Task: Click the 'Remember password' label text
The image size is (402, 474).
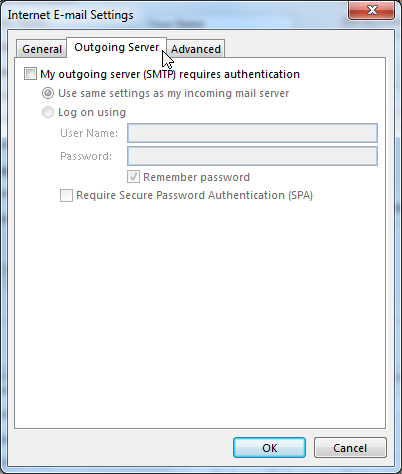Action: 196,177
